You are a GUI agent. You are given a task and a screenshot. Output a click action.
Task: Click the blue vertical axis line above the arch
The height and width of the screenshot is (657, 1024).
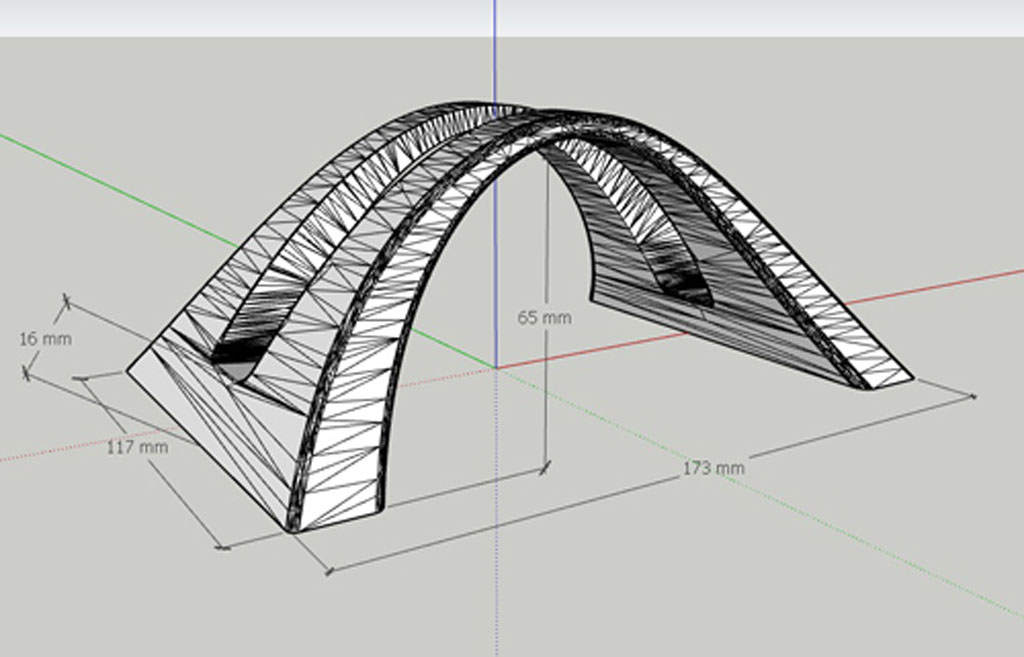(x=494, y=50)
